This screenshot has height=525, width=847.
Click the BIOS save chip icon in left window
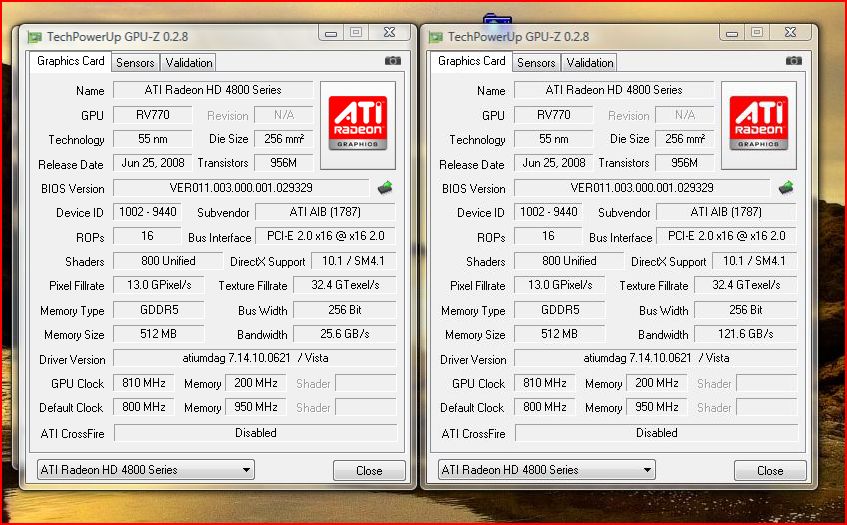385,188
